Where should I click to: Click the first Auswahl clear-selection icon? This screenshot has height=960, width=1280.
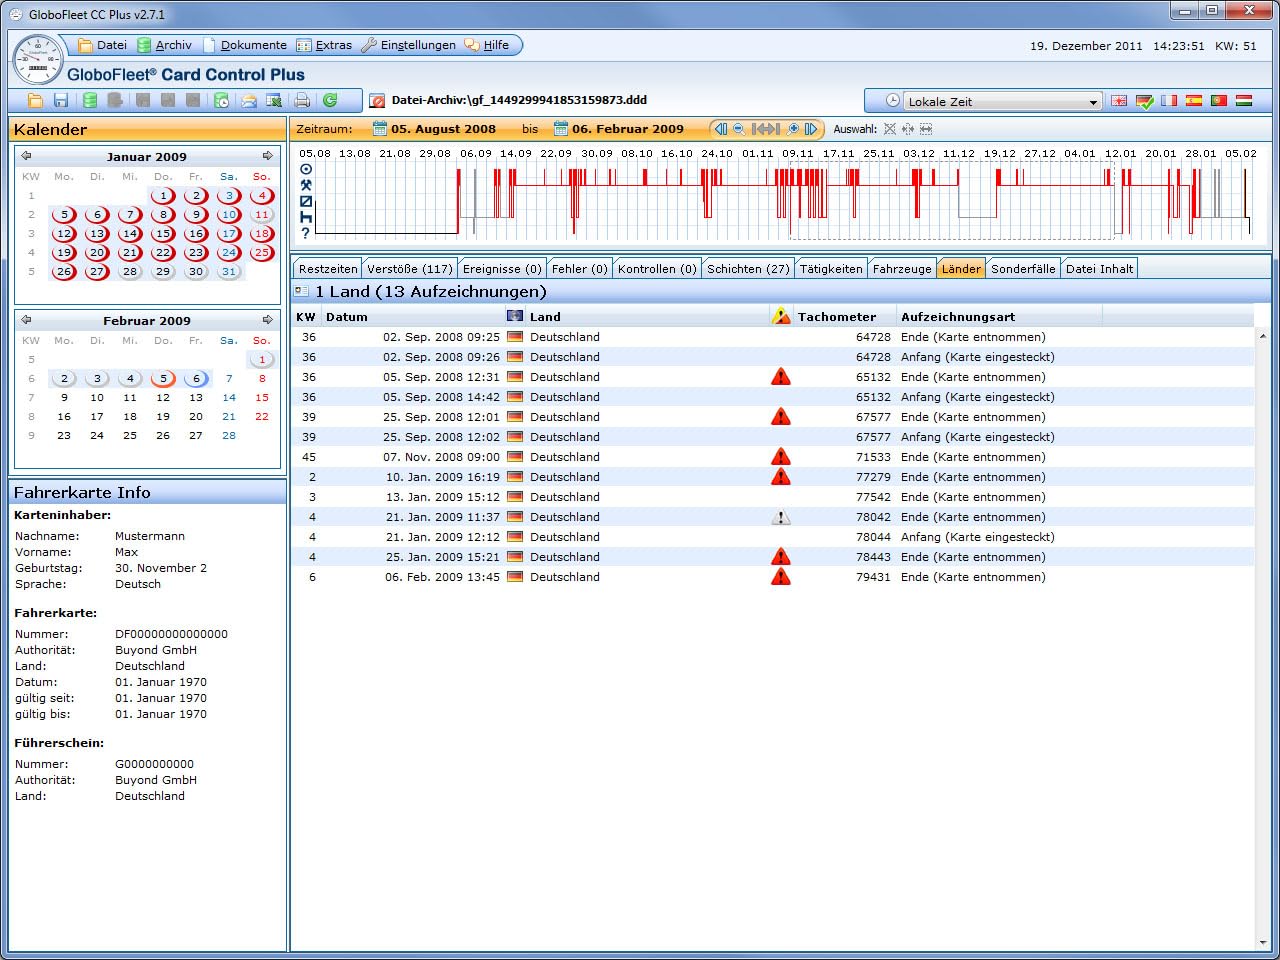click(x=890, y=129)
